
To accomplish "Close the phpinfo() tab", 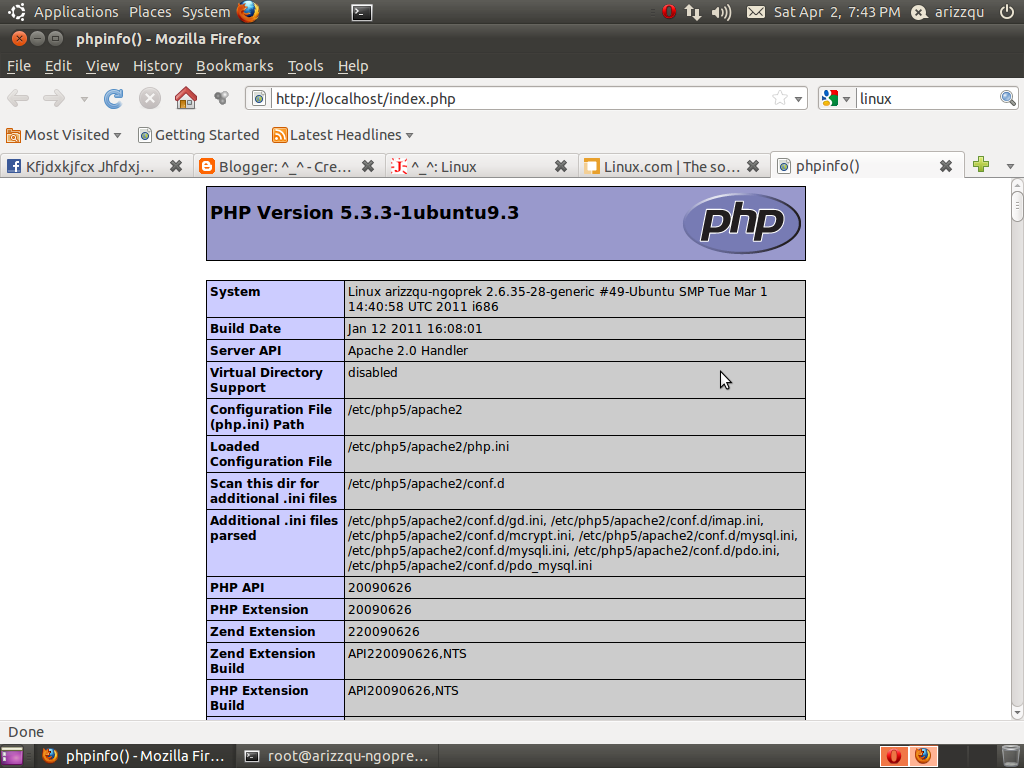I will pyautogui.click(x=946, y=166).
